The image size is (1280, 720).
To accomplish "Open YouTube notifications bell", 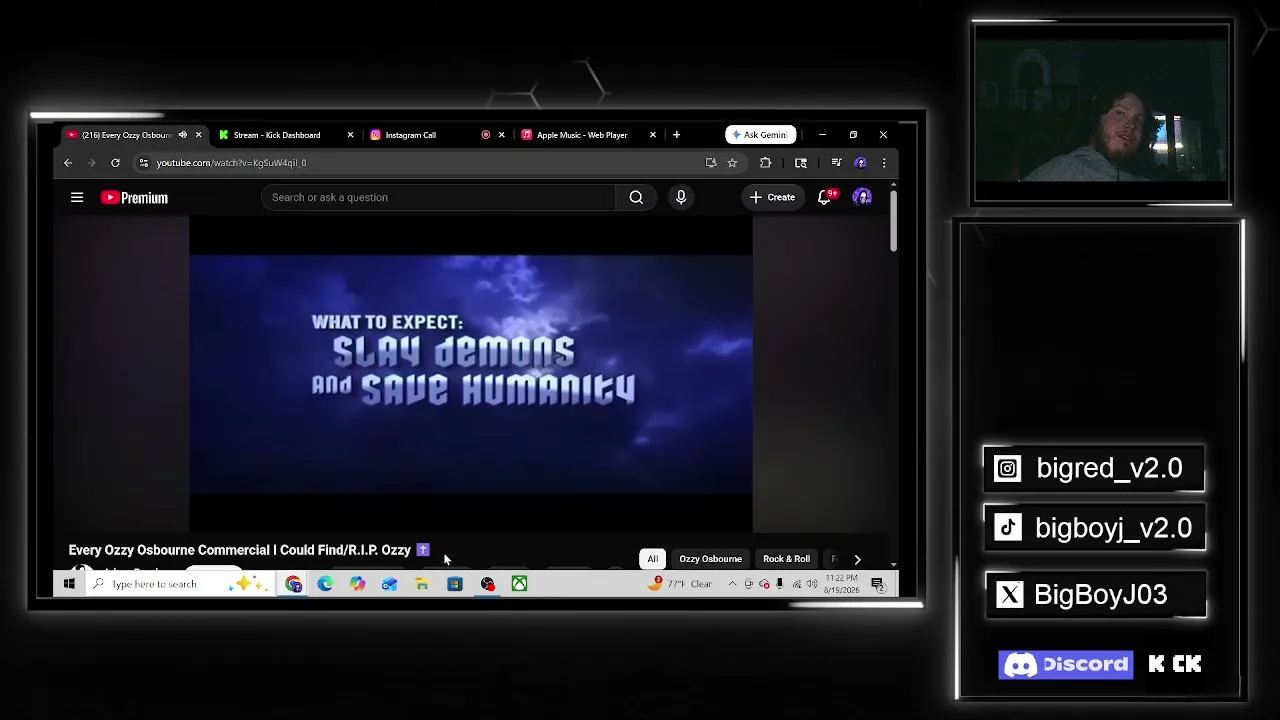I will pos(825,197).
